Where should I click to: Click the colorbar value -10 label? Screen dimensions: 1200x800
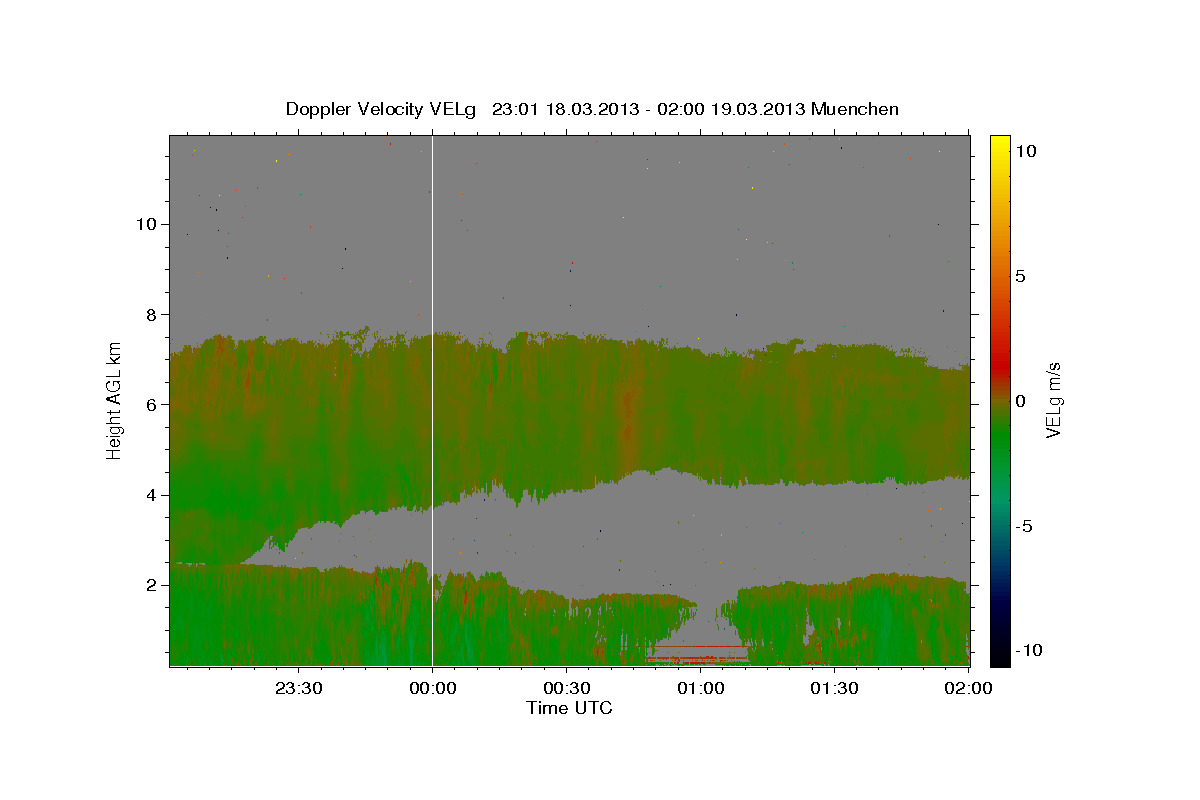(x=1027, y=650)
